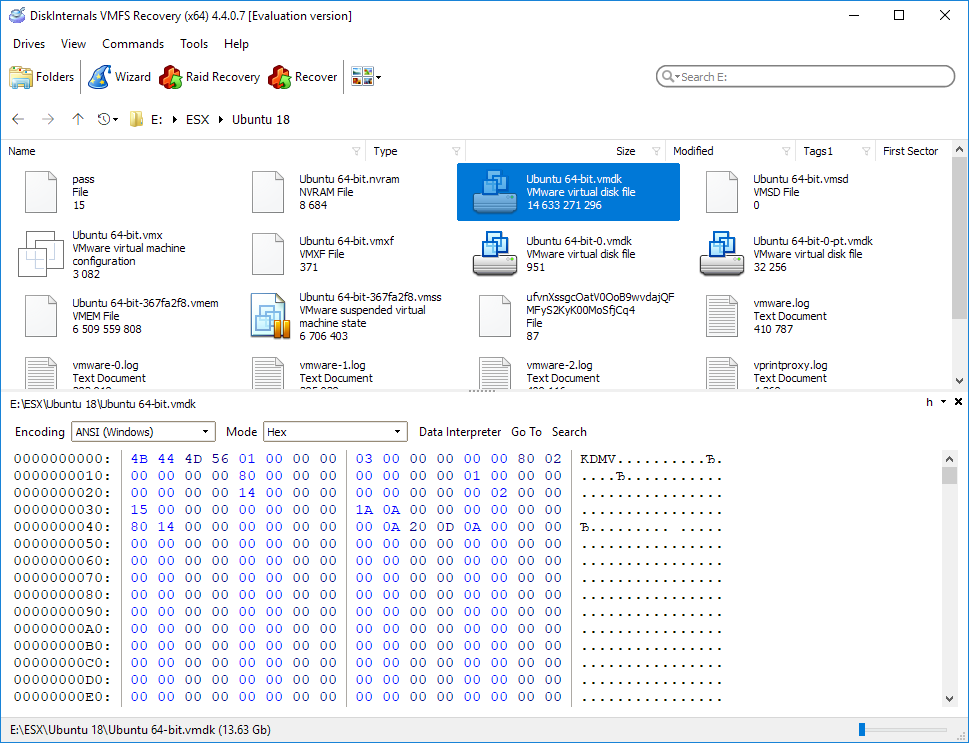Go back with the left arrow
The width and height of the screenshot is (969, 743).
tap(18, 119)
